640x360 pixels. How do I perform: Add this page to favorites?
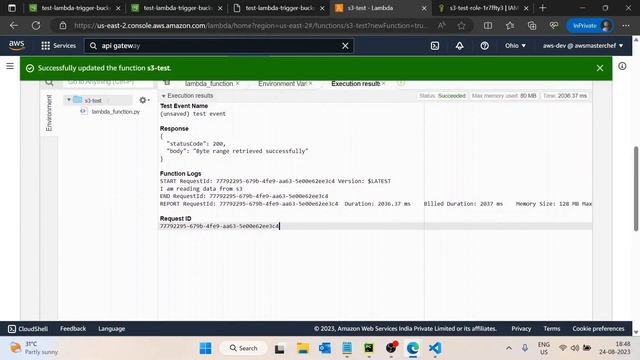click(461, 26)
